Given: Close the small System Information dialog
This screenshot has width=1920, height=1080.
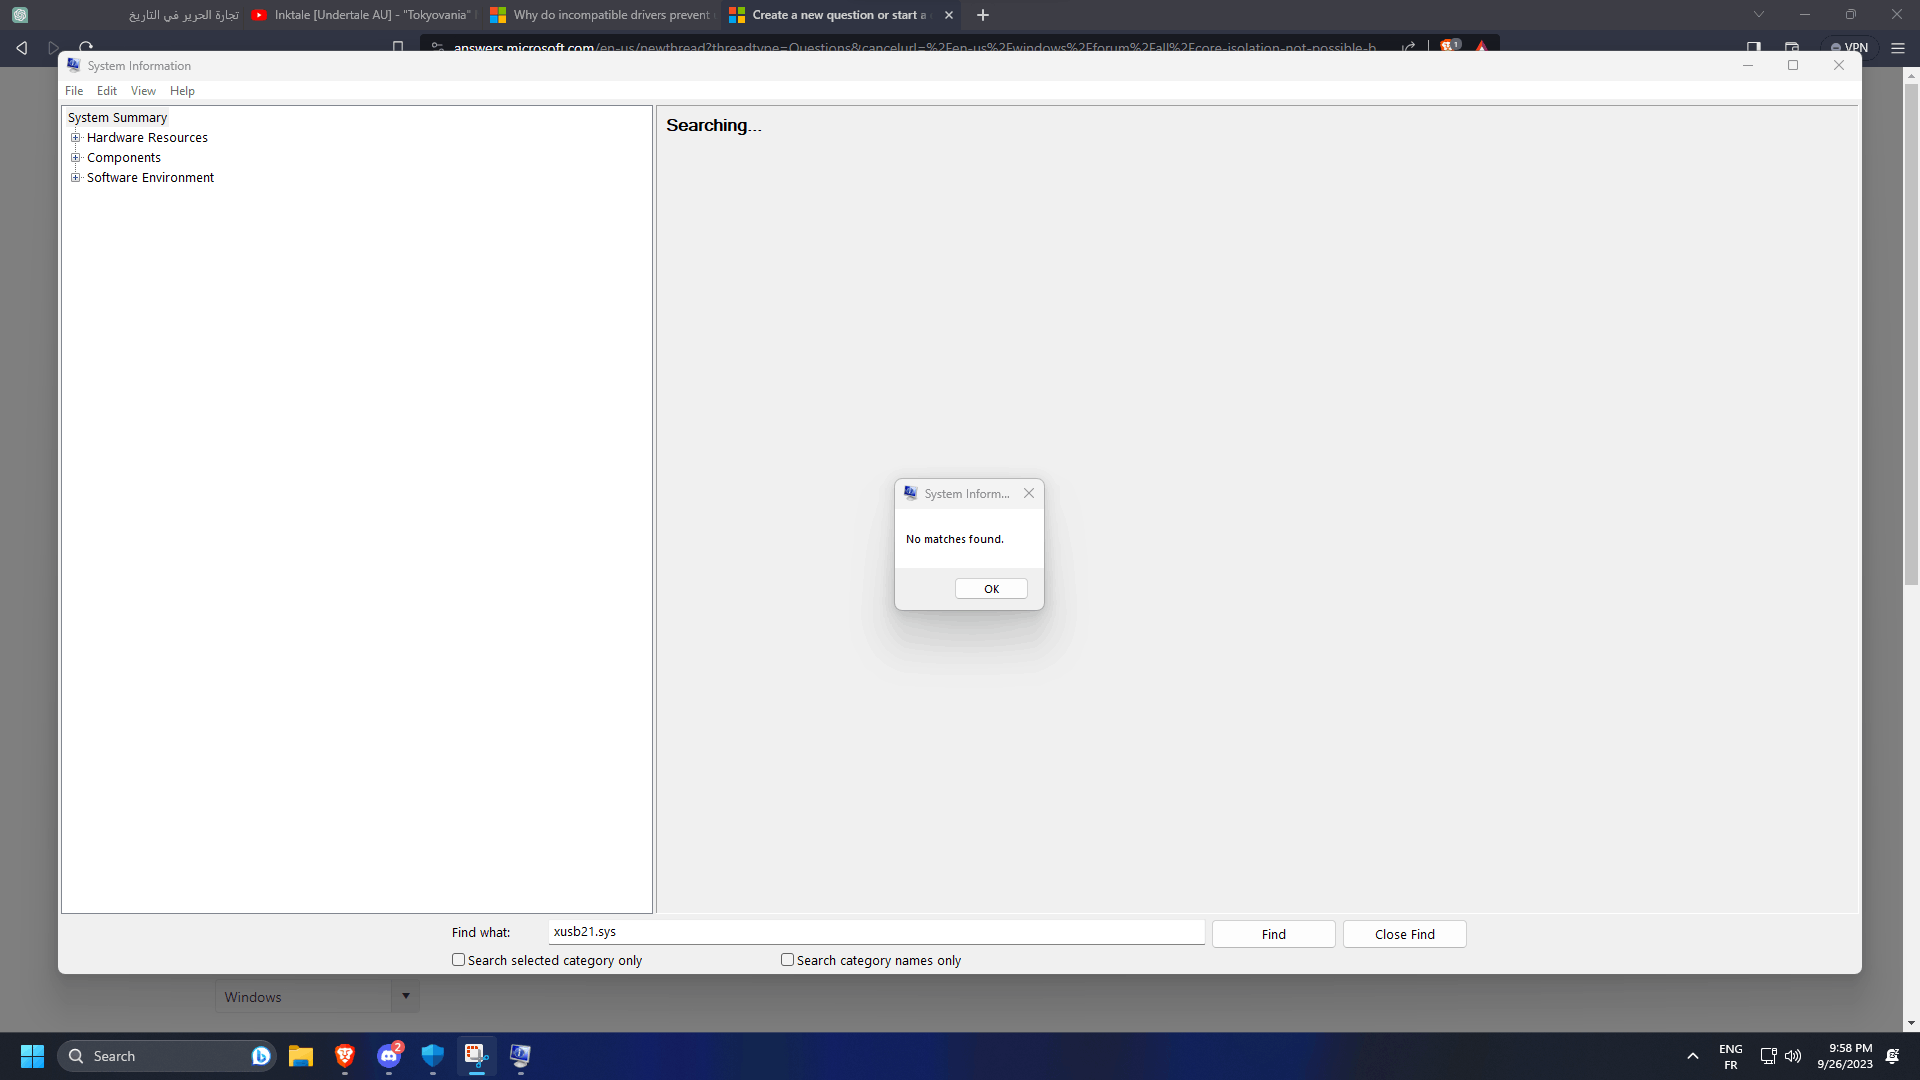Looking at the screenshot, I should [1028, 493].
